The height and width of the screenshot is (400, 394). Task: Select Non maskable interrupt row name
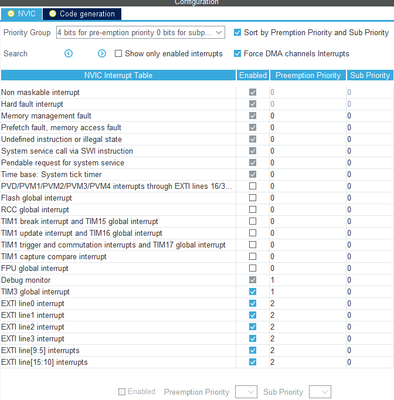click(x=40, y=92)
